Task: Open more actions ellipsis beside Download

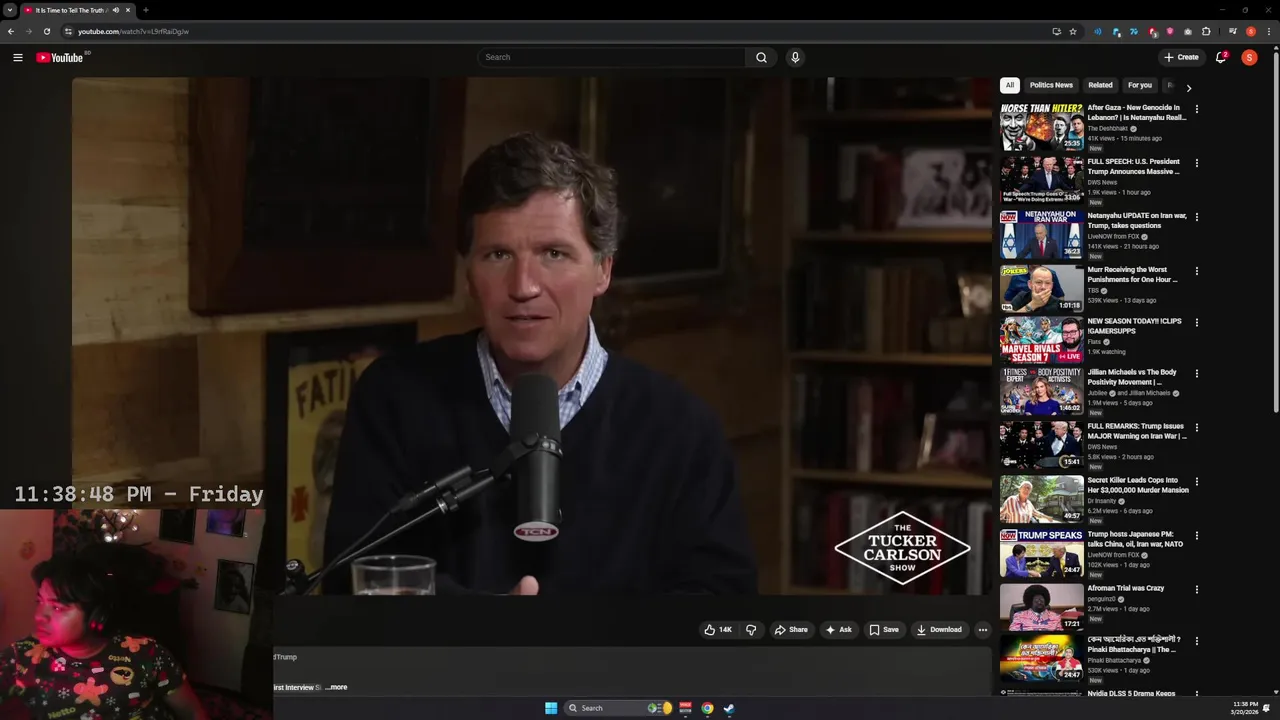Action: (x=982, y=630)
